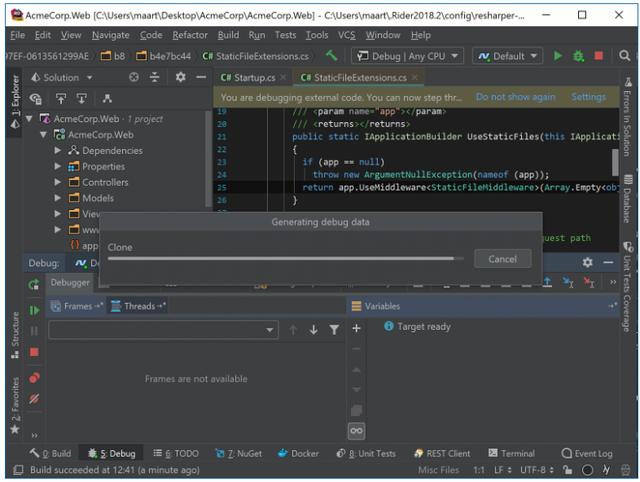This screenshot has height=482, width=640.
Task: Select the AcmeCorp.Web project node
Action: pos(100,135)
